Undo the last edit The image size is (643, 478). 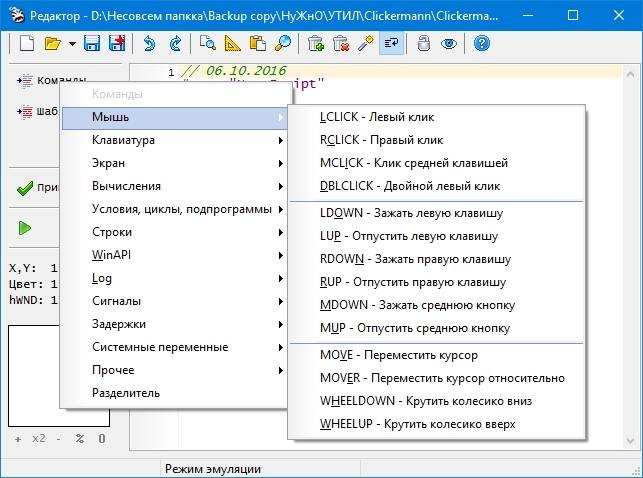(x=150, y=43)
